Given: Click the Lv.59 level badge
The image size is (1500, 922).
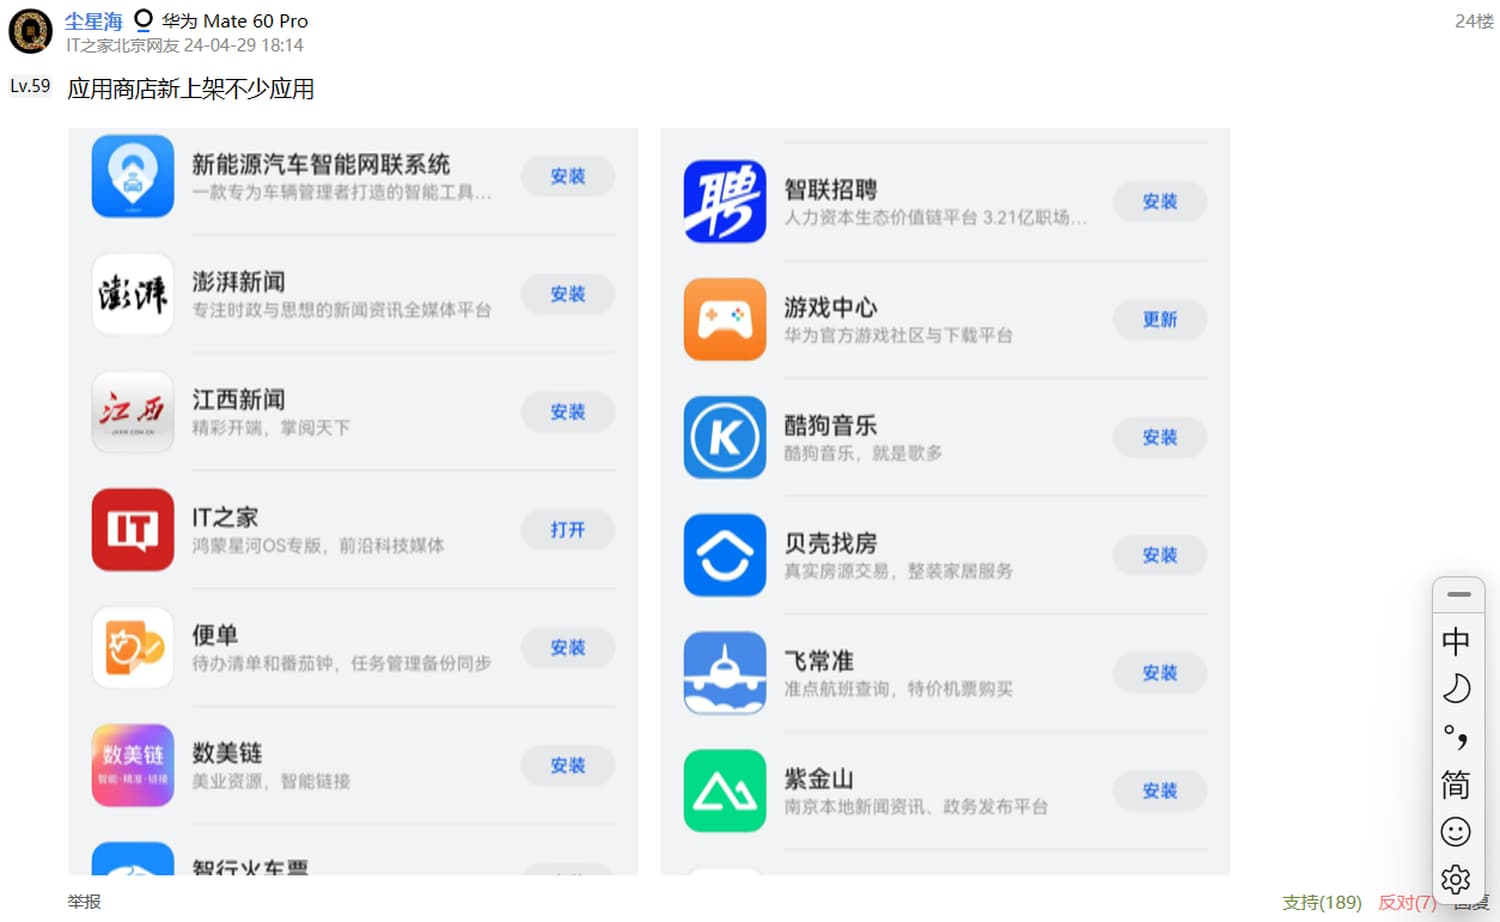Looking at the screenshot, I should coord(30,86).
